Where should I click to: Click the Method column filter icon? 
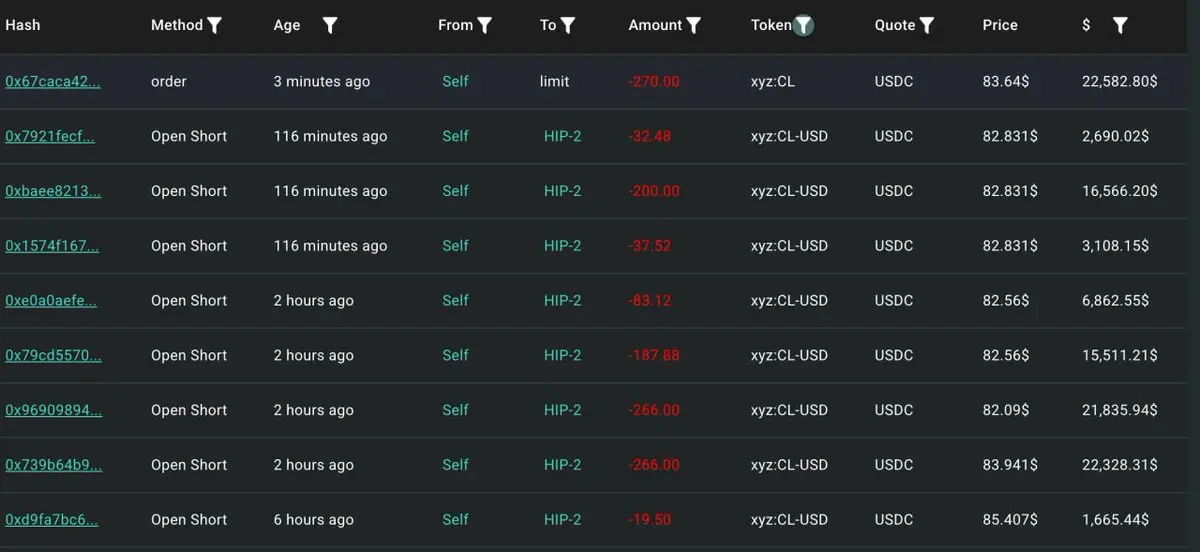(214, 26)
